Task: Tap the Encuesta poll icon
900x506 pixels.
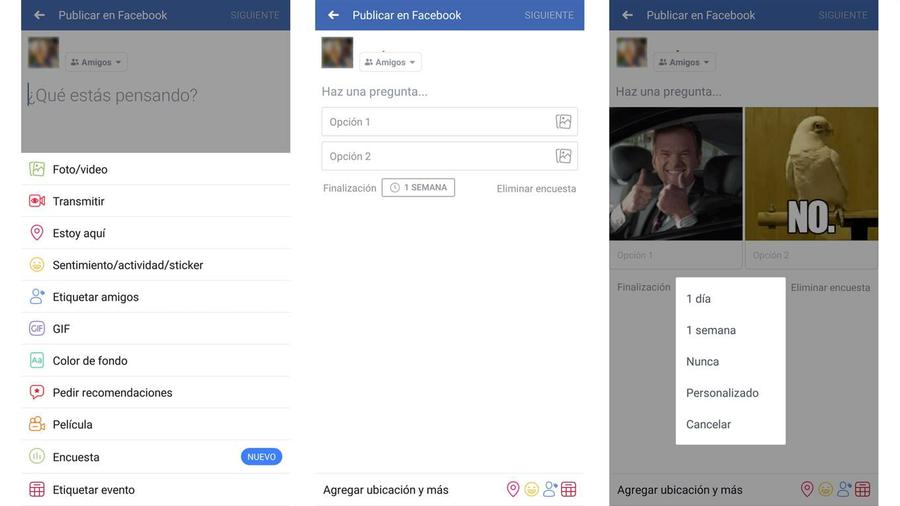Action: tap(37, 457)
